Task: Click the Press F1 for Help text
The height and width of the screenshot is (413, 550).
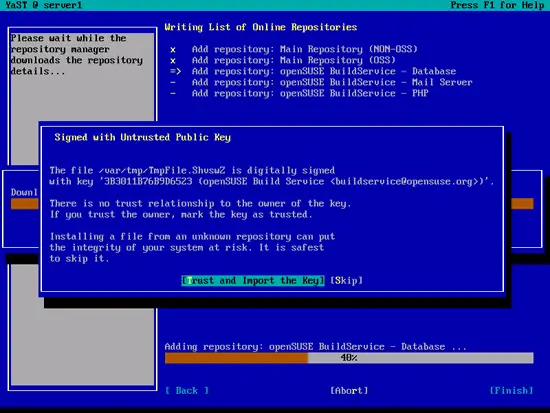Action: (497, 5)
